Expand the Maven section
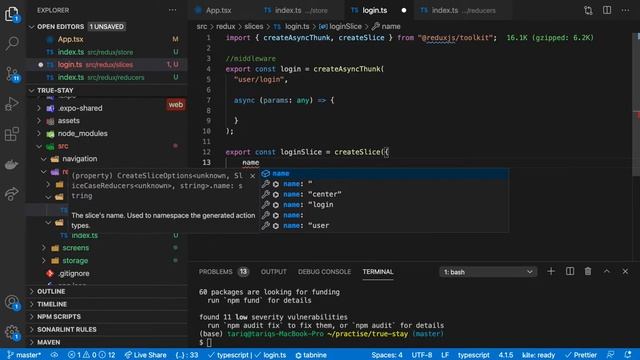The height and width of the screenshot is (360, 640). pyautogui.click(x=106, y=342)
